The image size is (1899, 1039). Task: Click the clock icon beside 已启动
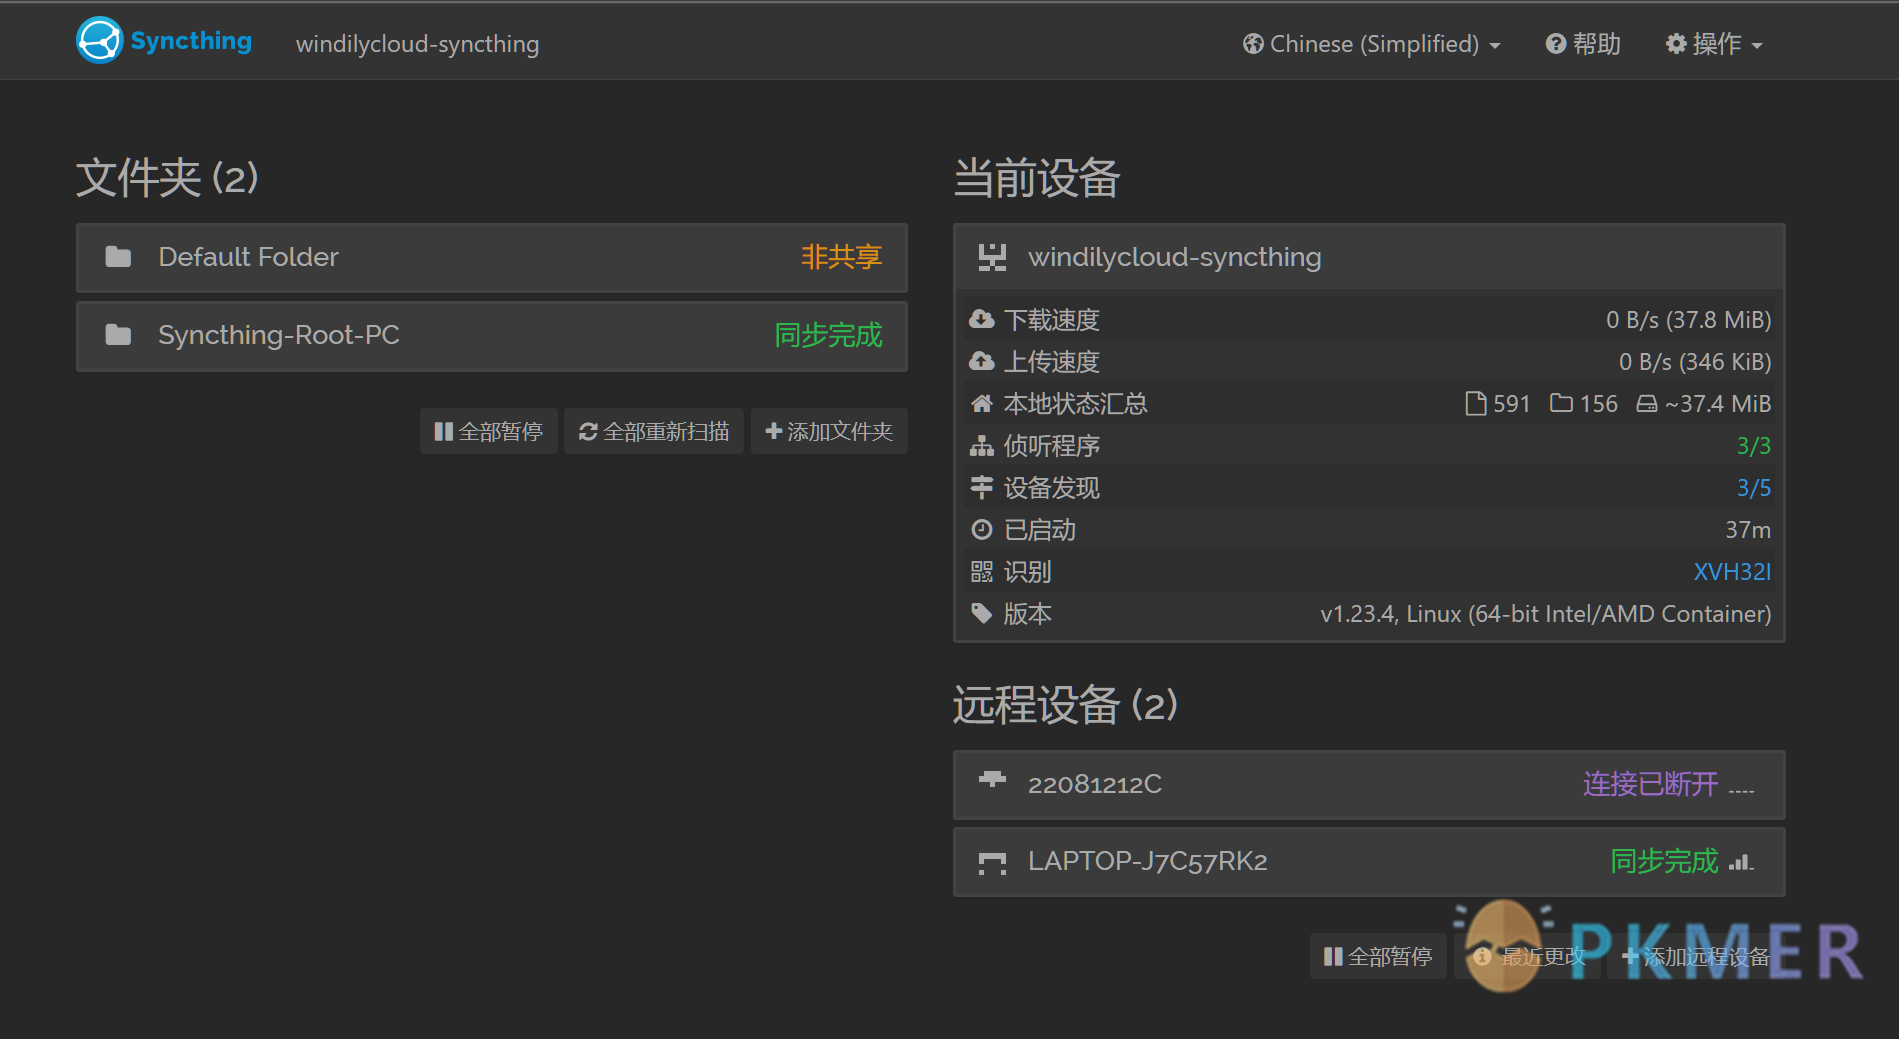click(982, 529)
